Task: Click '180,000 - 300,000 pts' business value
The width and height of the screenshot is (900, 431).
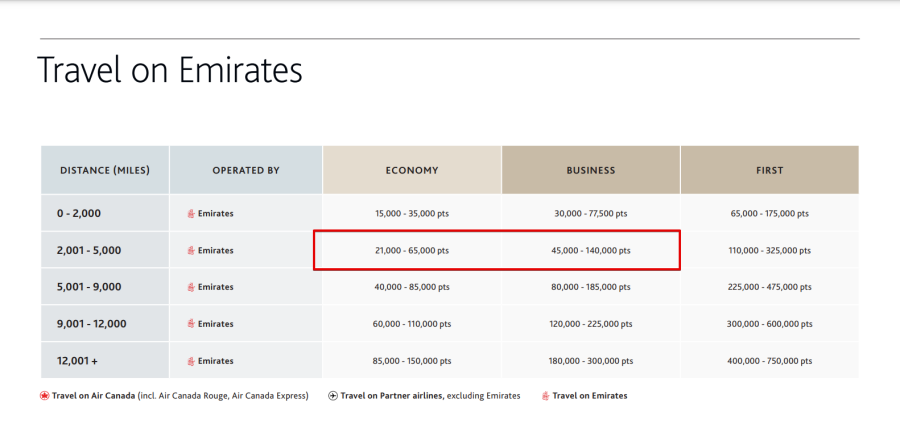Action: [591, 361]
